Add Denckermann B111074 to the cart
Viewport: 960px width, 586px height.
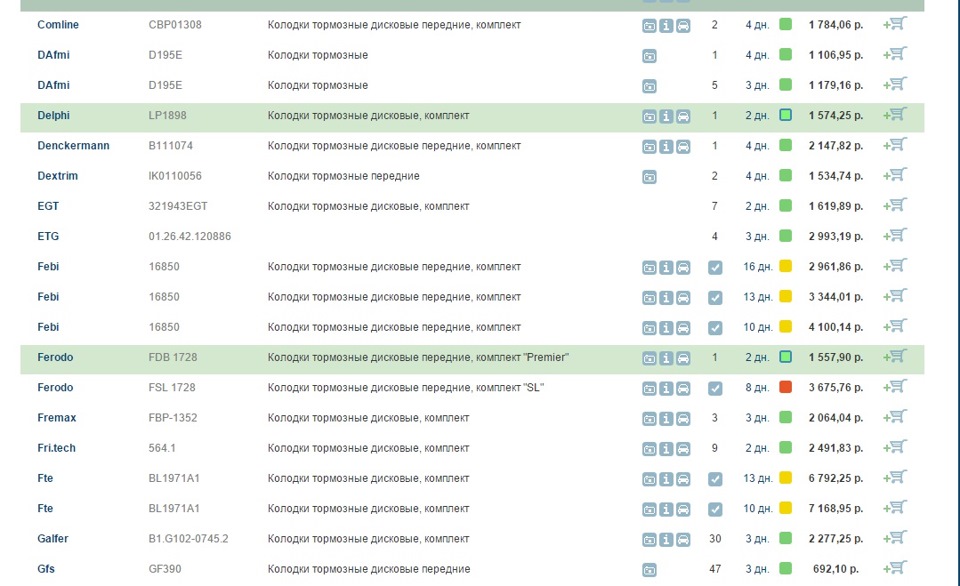click(894, 145)
